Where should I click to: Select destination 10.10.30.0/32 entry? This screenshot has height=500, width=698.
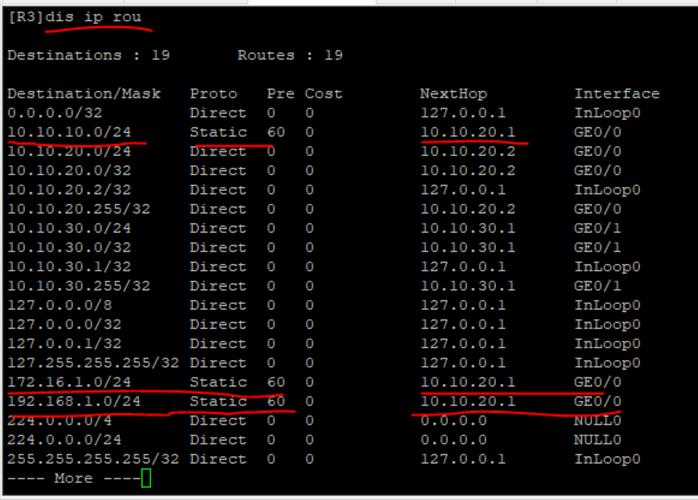(69, 248)
